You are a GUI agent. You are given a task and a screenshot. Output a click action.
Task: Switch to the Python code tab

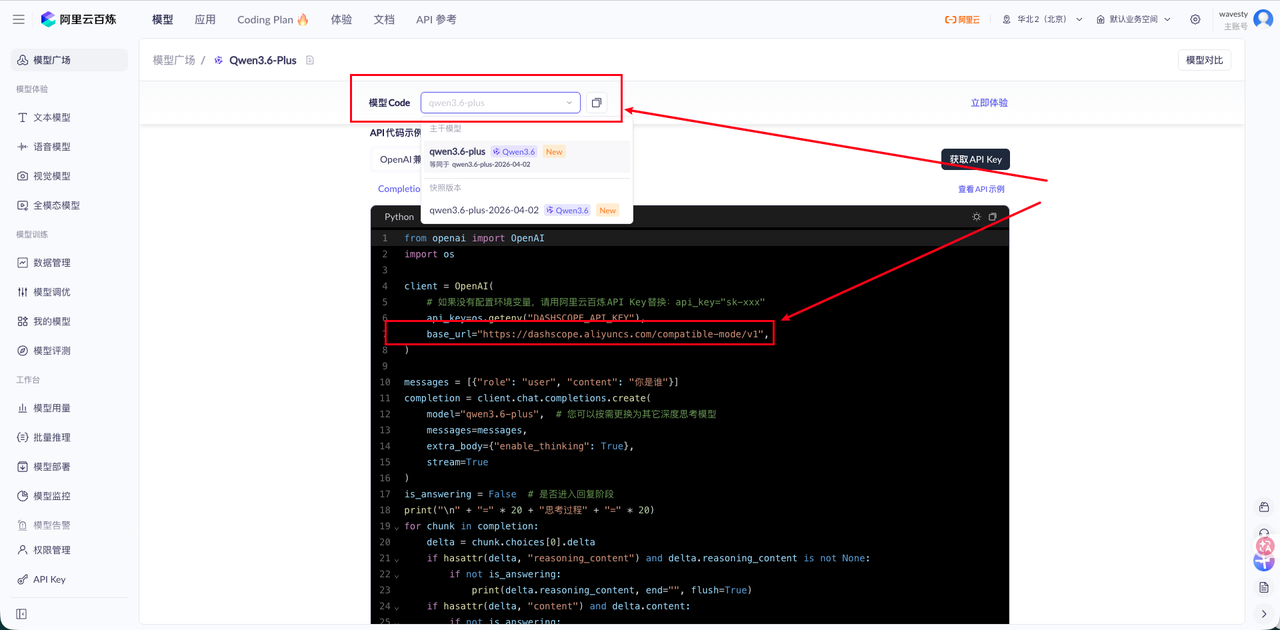click(x=399, y=217)
